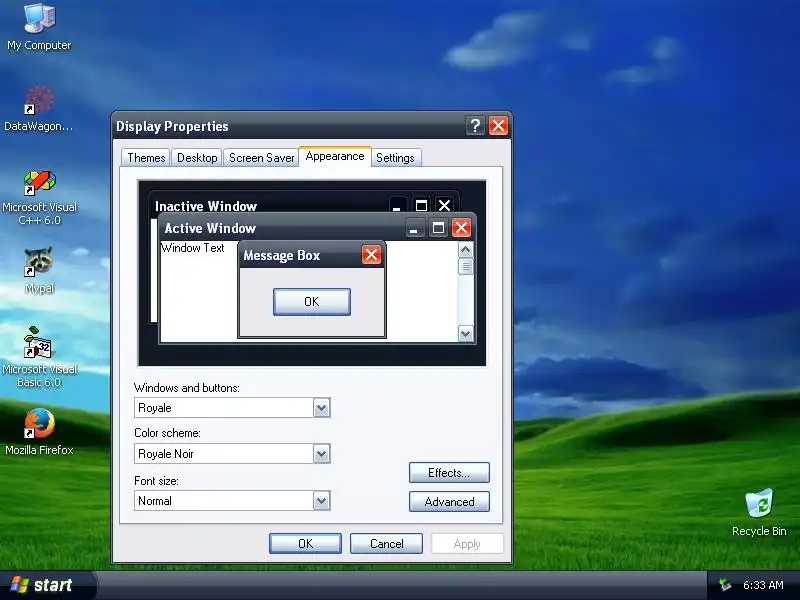Click the Cancel button
The width and height of the screenshot is (800, 600).
pyautogui.click(x=386, y=543)
